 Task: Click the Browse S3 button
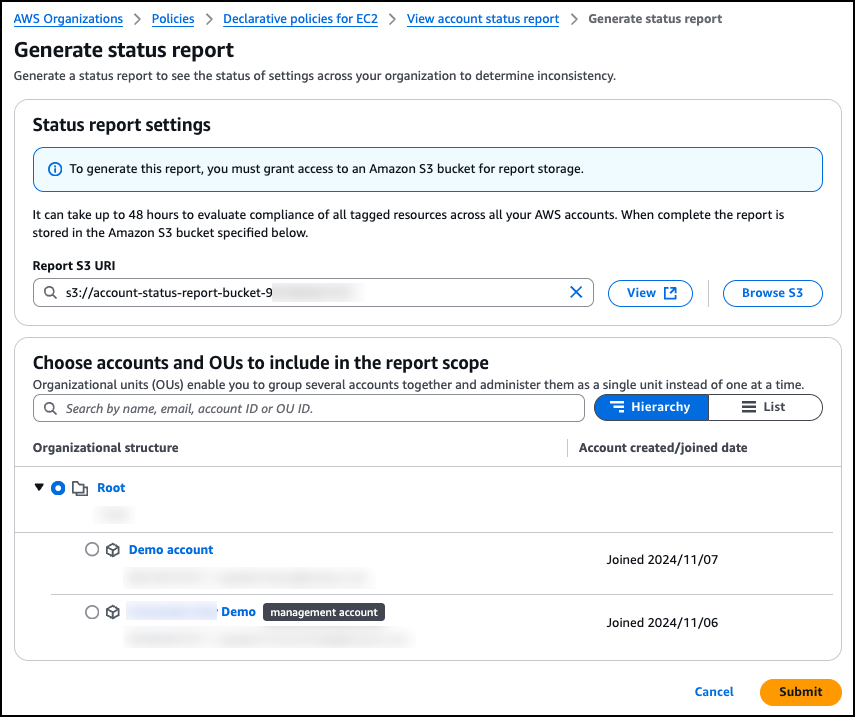[772, 293]
